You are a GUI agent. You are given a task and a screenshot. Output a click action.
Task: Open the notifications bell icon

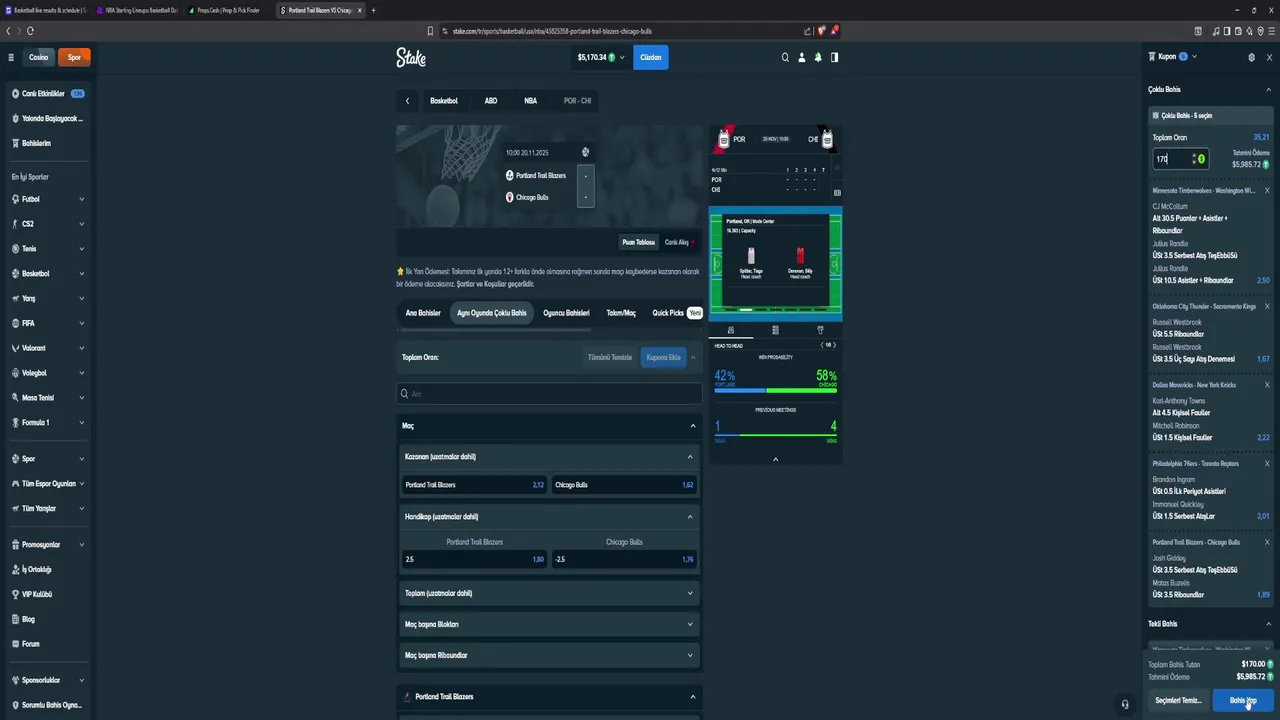pos(818,57)
